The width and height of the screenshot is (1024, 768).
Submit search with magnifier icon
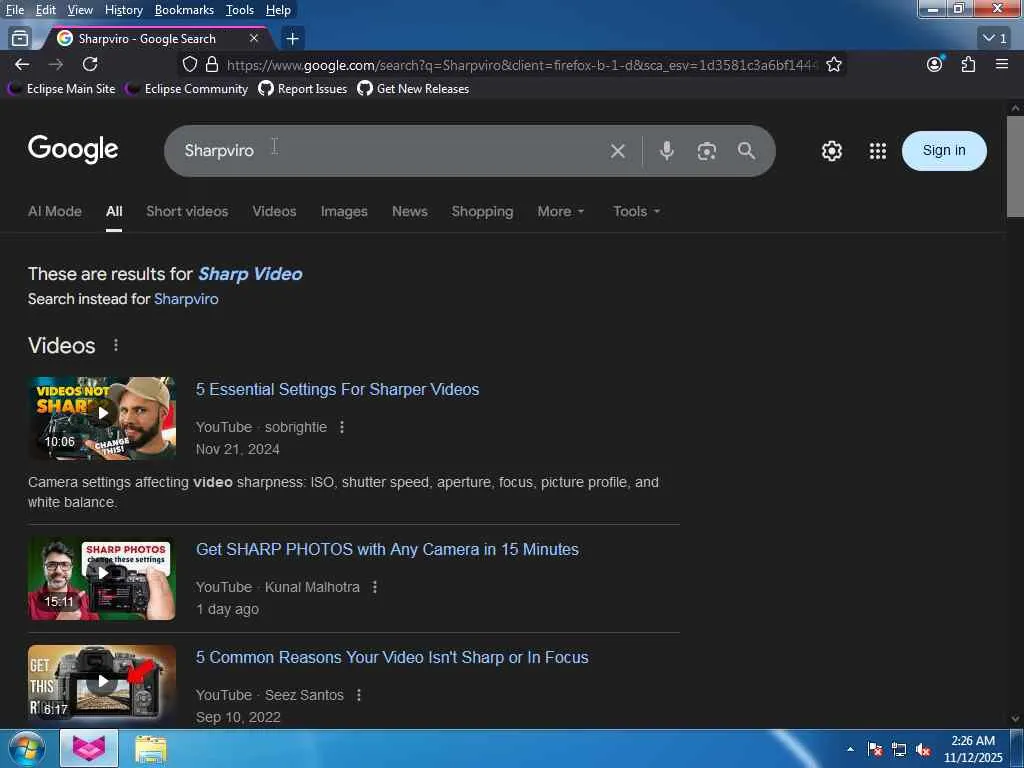pos(746,151)
